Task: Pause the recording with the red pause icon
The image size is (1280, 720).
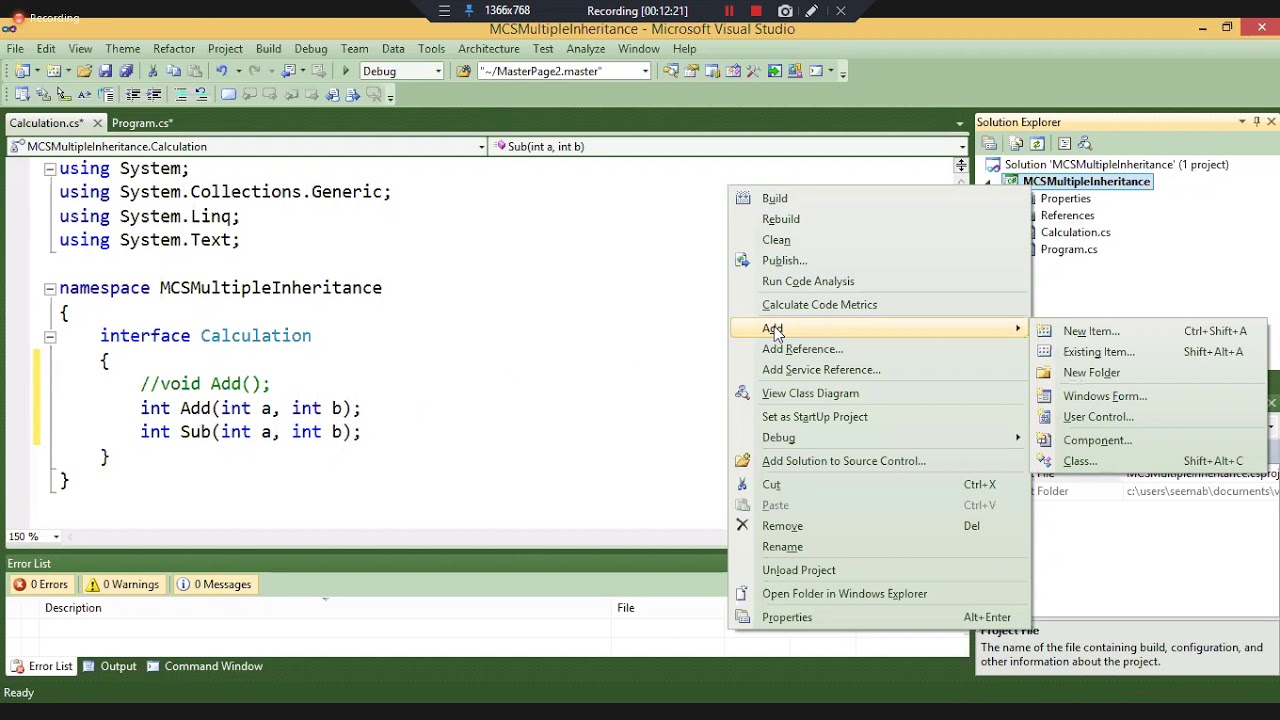Action: [729, 11]
